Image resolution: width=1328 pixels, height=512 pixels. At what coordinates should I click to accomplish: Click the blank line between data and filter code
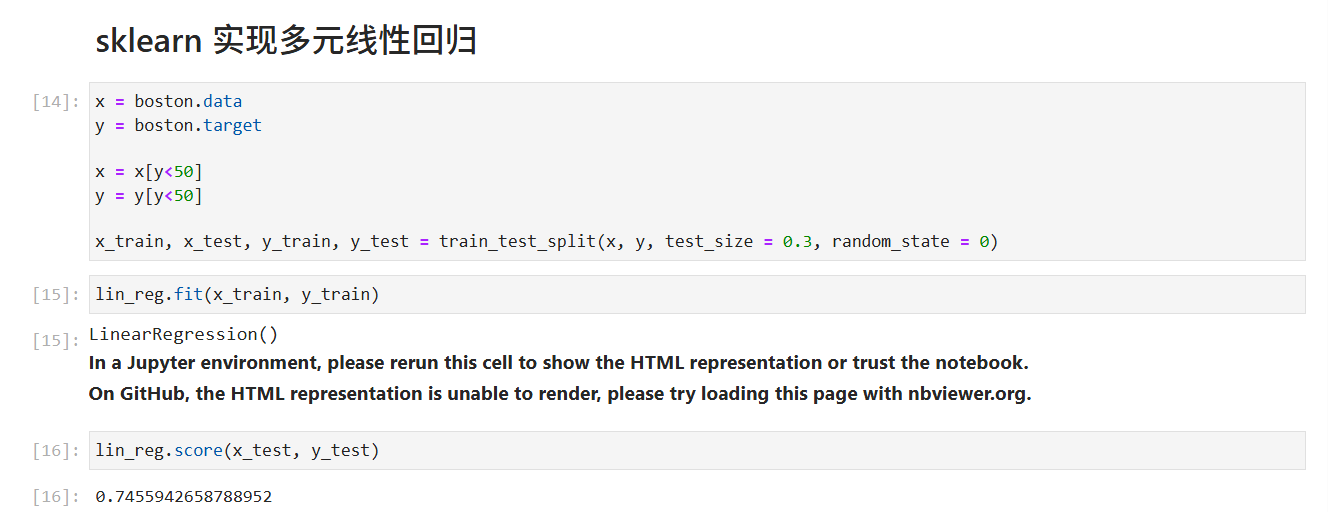click(697, 148)
